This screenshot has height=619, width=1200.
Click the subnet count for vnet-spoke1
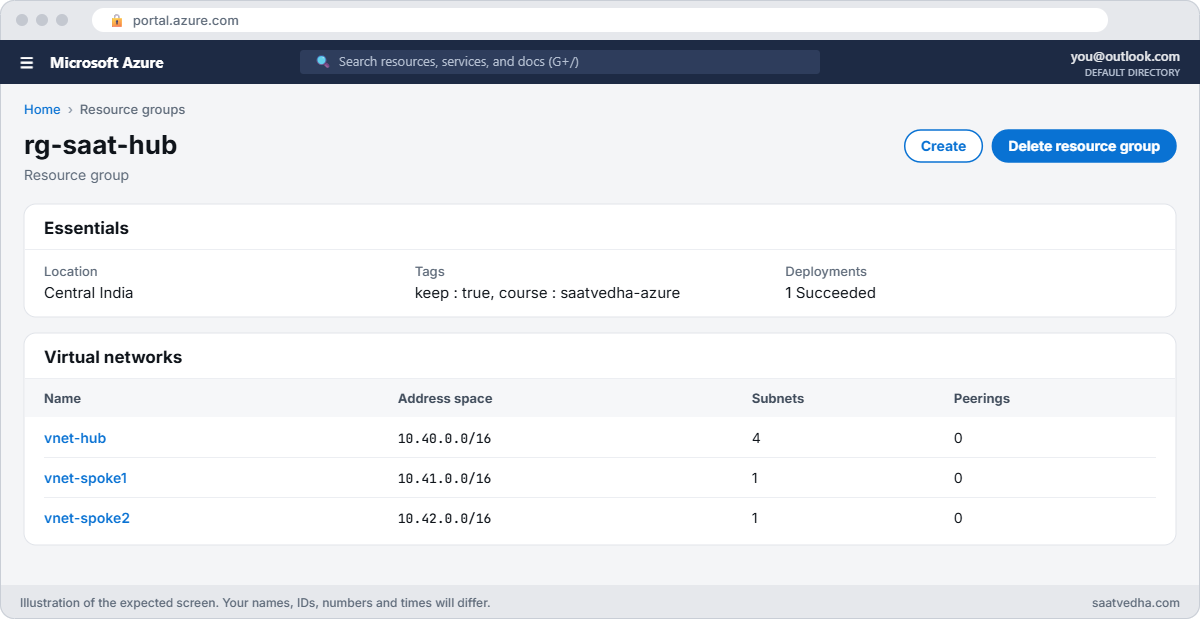755,478
